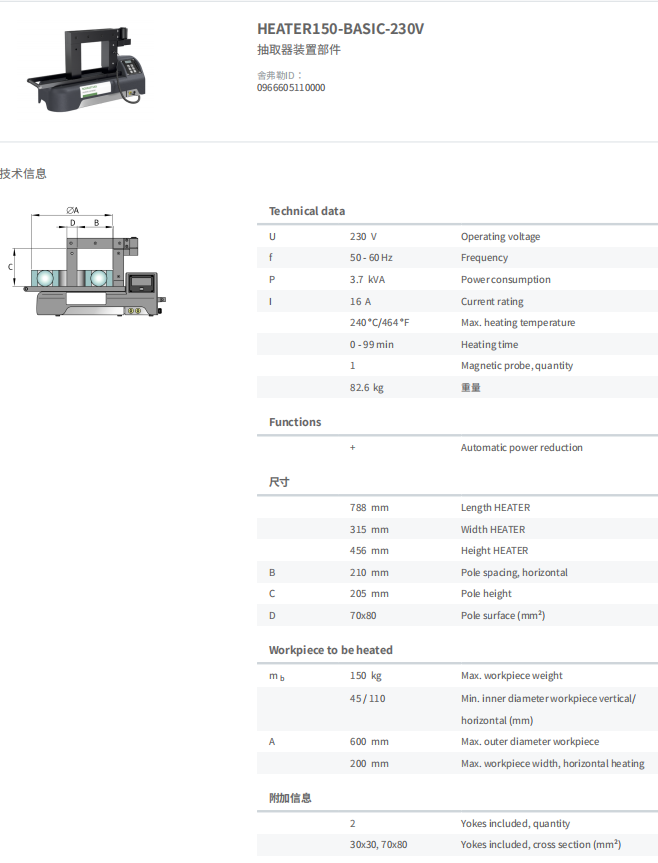Viewport: 658px width, 863px height.
Task: Click the 尺寸 dimensions heading
Action: pyautogui.click(x=279, y=482)
